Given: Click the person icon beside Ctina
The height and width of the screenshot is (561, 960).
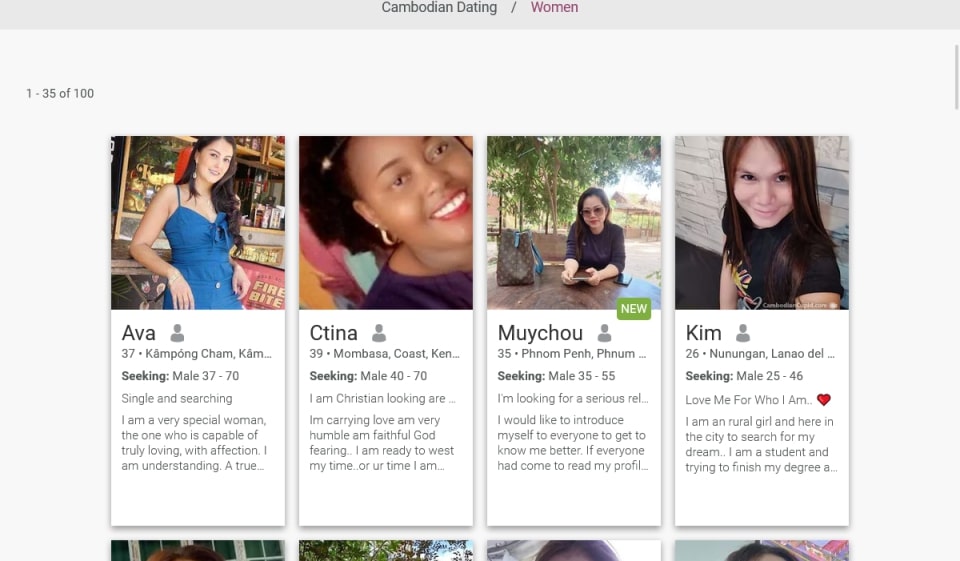Looking at the screenshot, I should tap(379, 333).
